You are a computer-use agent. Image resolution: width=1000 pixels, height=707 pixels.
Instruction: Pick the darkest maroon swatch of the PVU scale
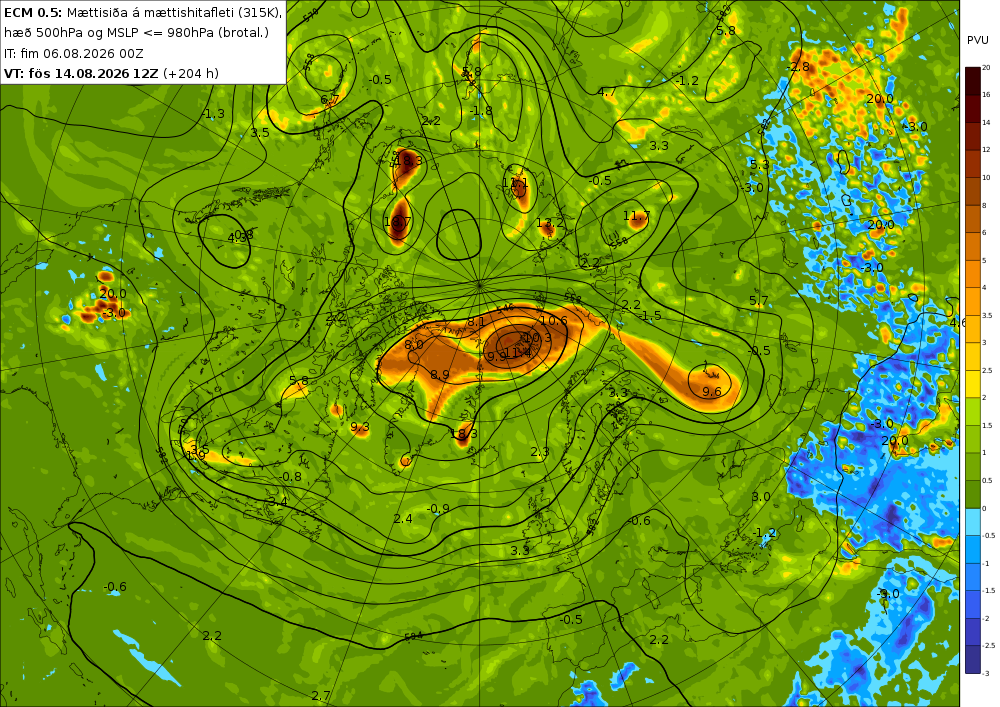pyautogui.click(x=973, y=80)
